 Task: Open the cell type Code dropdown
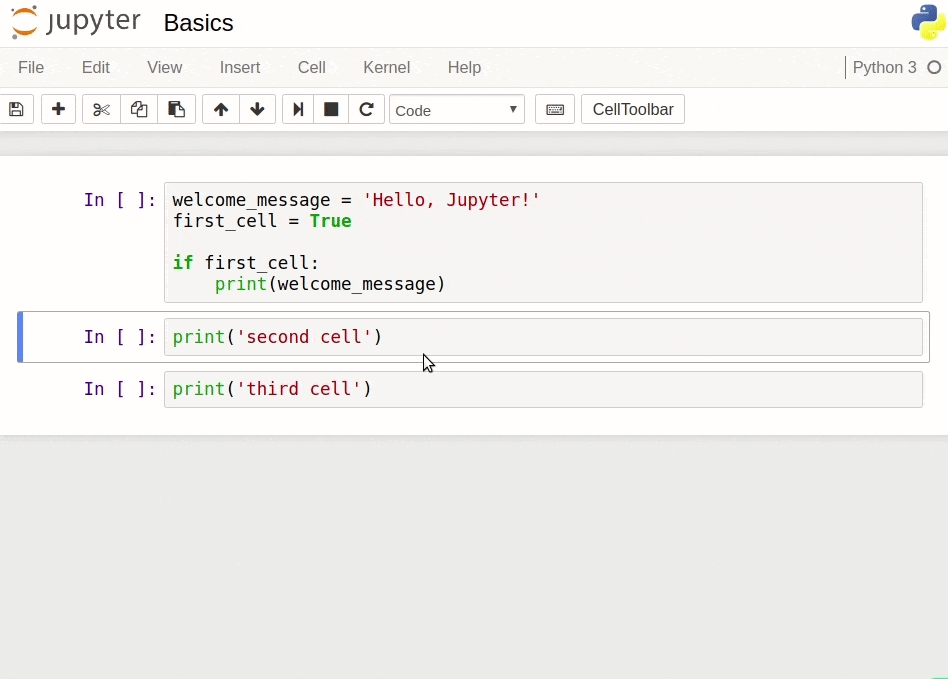tap(457, 110)
